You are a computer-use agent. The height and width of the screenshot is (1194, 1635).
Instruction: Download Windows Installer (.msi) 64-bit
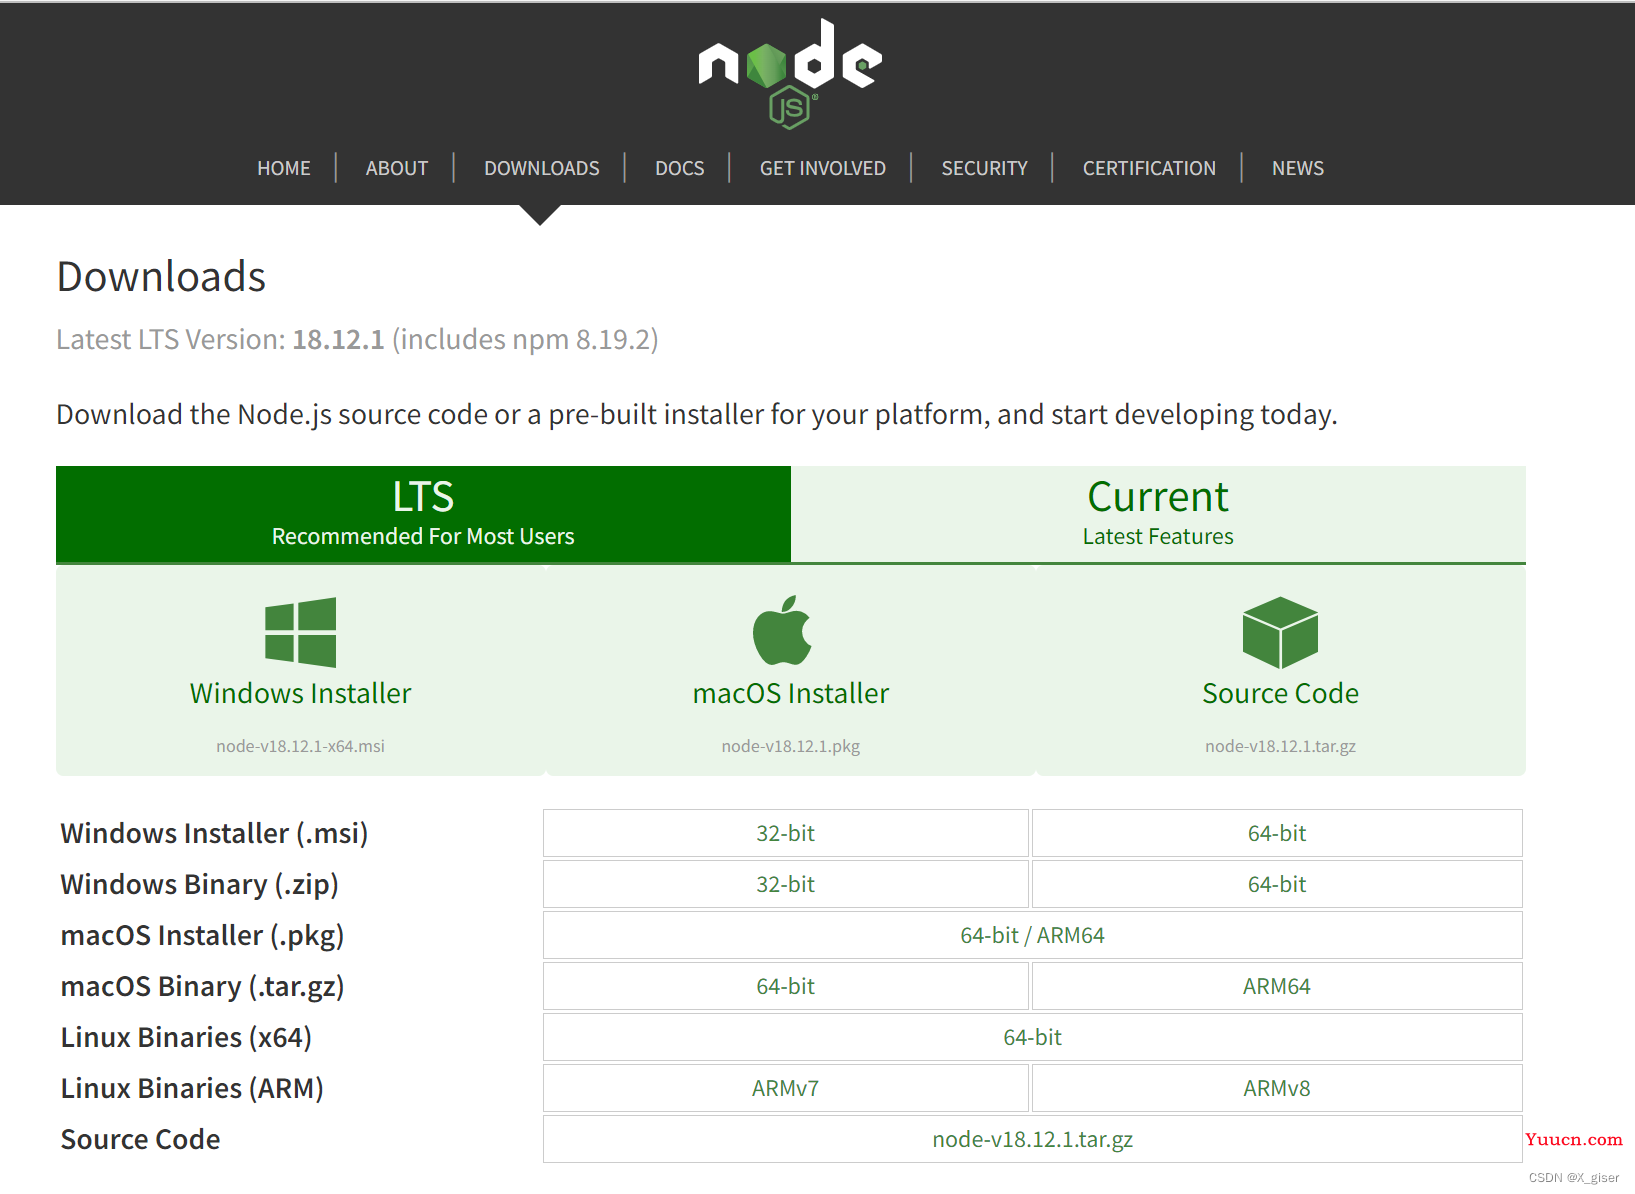point(1277,833)
